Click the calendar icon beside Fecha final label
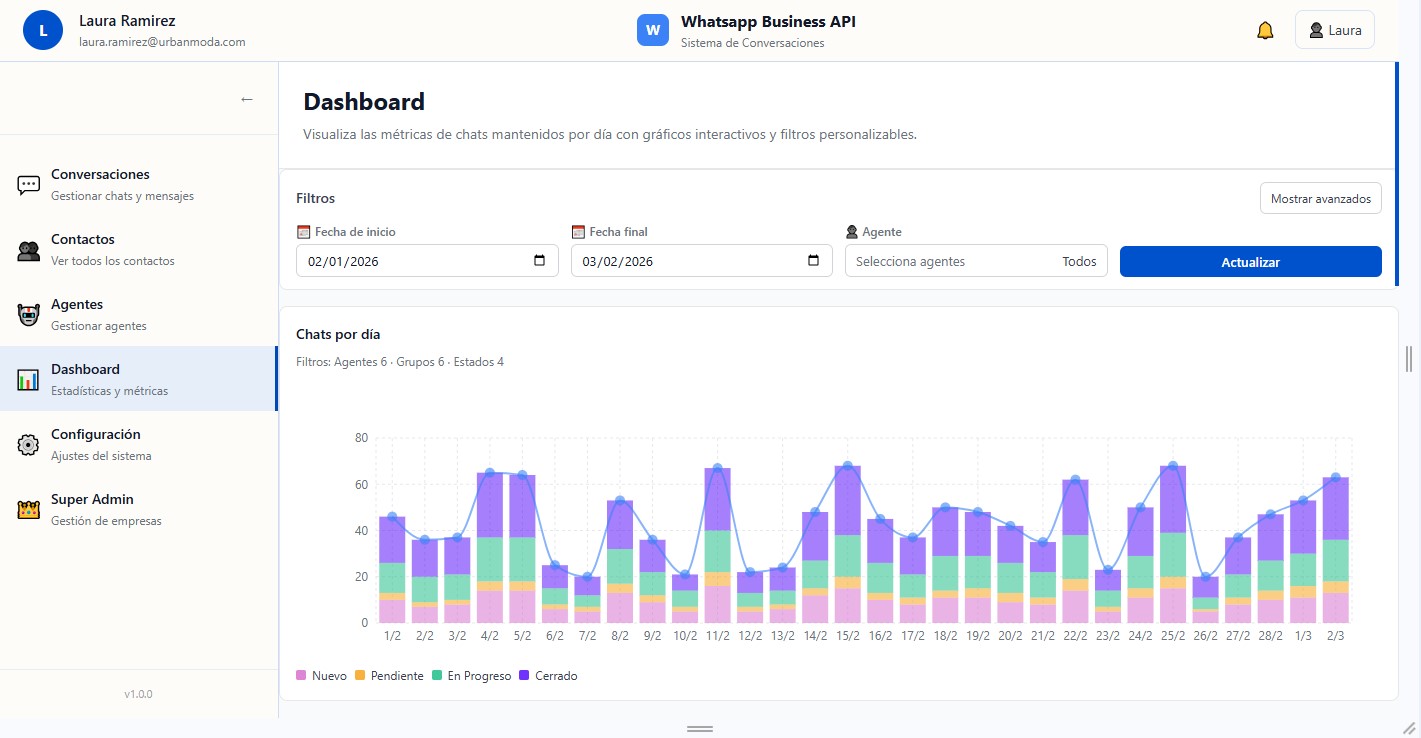The image size is (1421, 738). coord(578,232)
